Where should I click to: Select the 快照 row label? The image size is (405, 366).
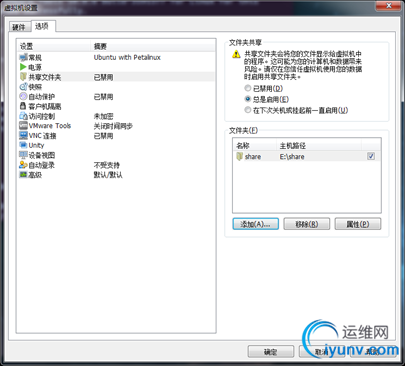(x=35, y=87)
